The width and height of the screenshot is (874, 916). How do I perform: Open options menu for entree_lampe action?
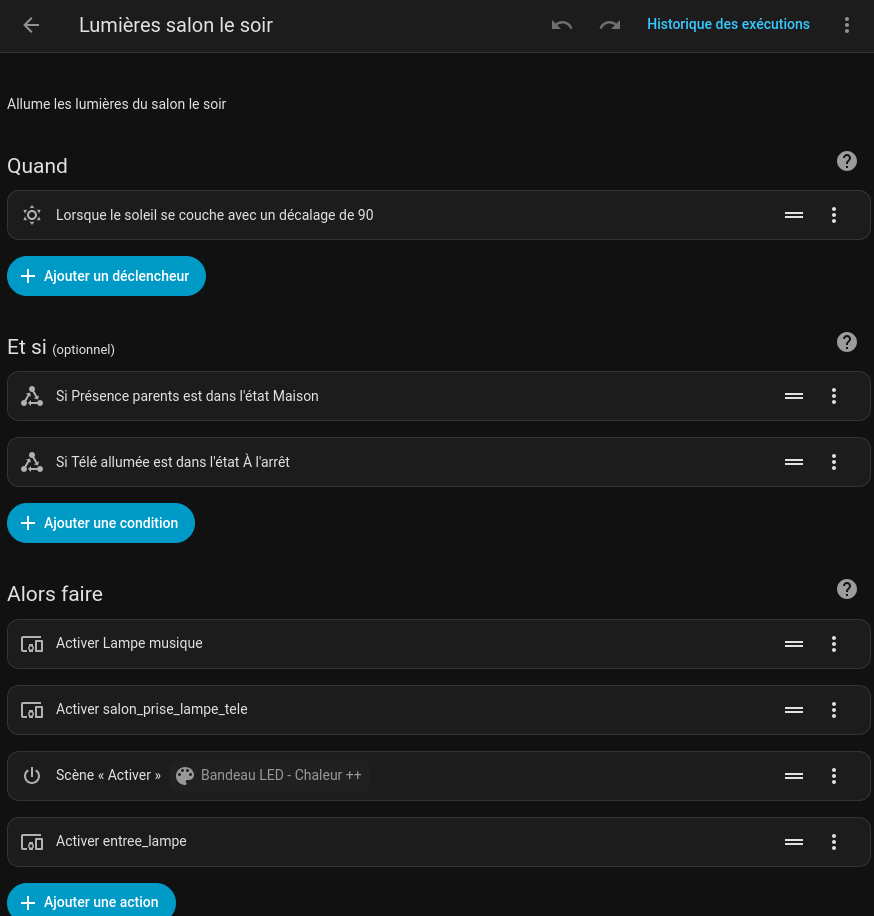coord(834,842)
